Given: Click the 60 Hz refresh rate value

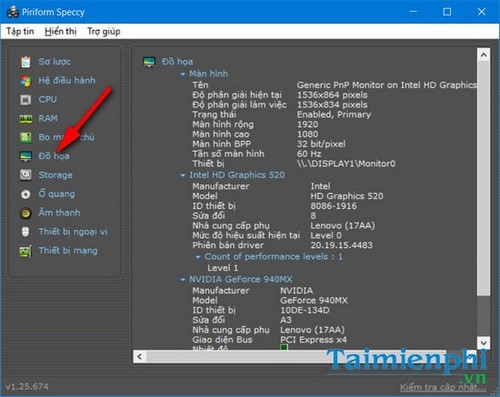Looking at the screenshot, I should pos(309,154).
